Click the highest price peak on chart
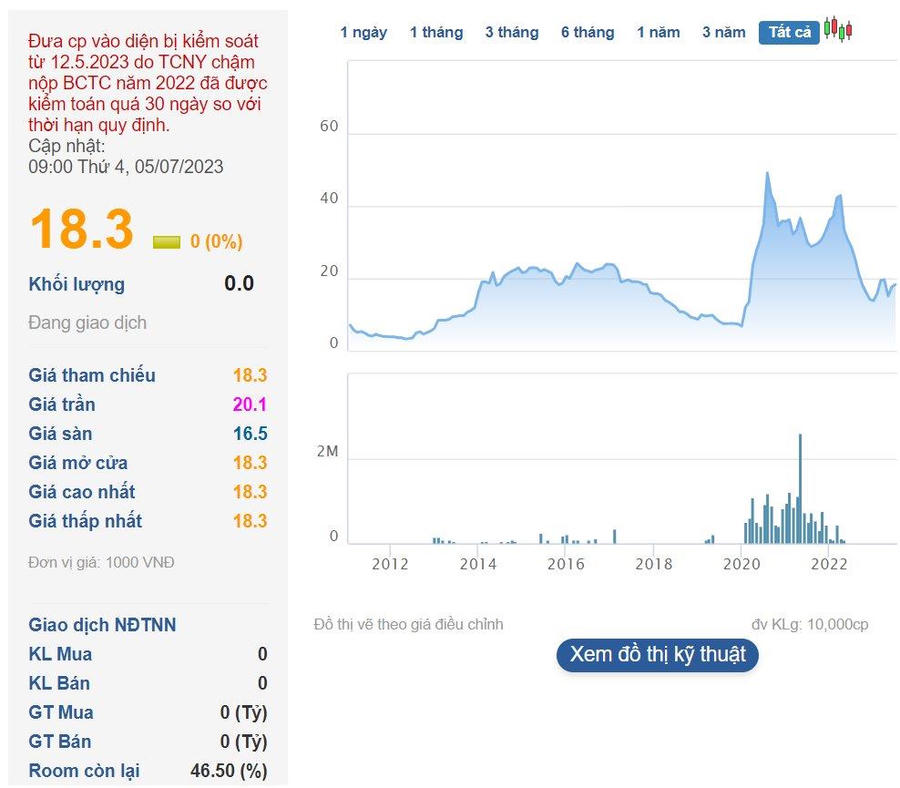The height and width of the screenshot is (788, 900). click(767, 174)
